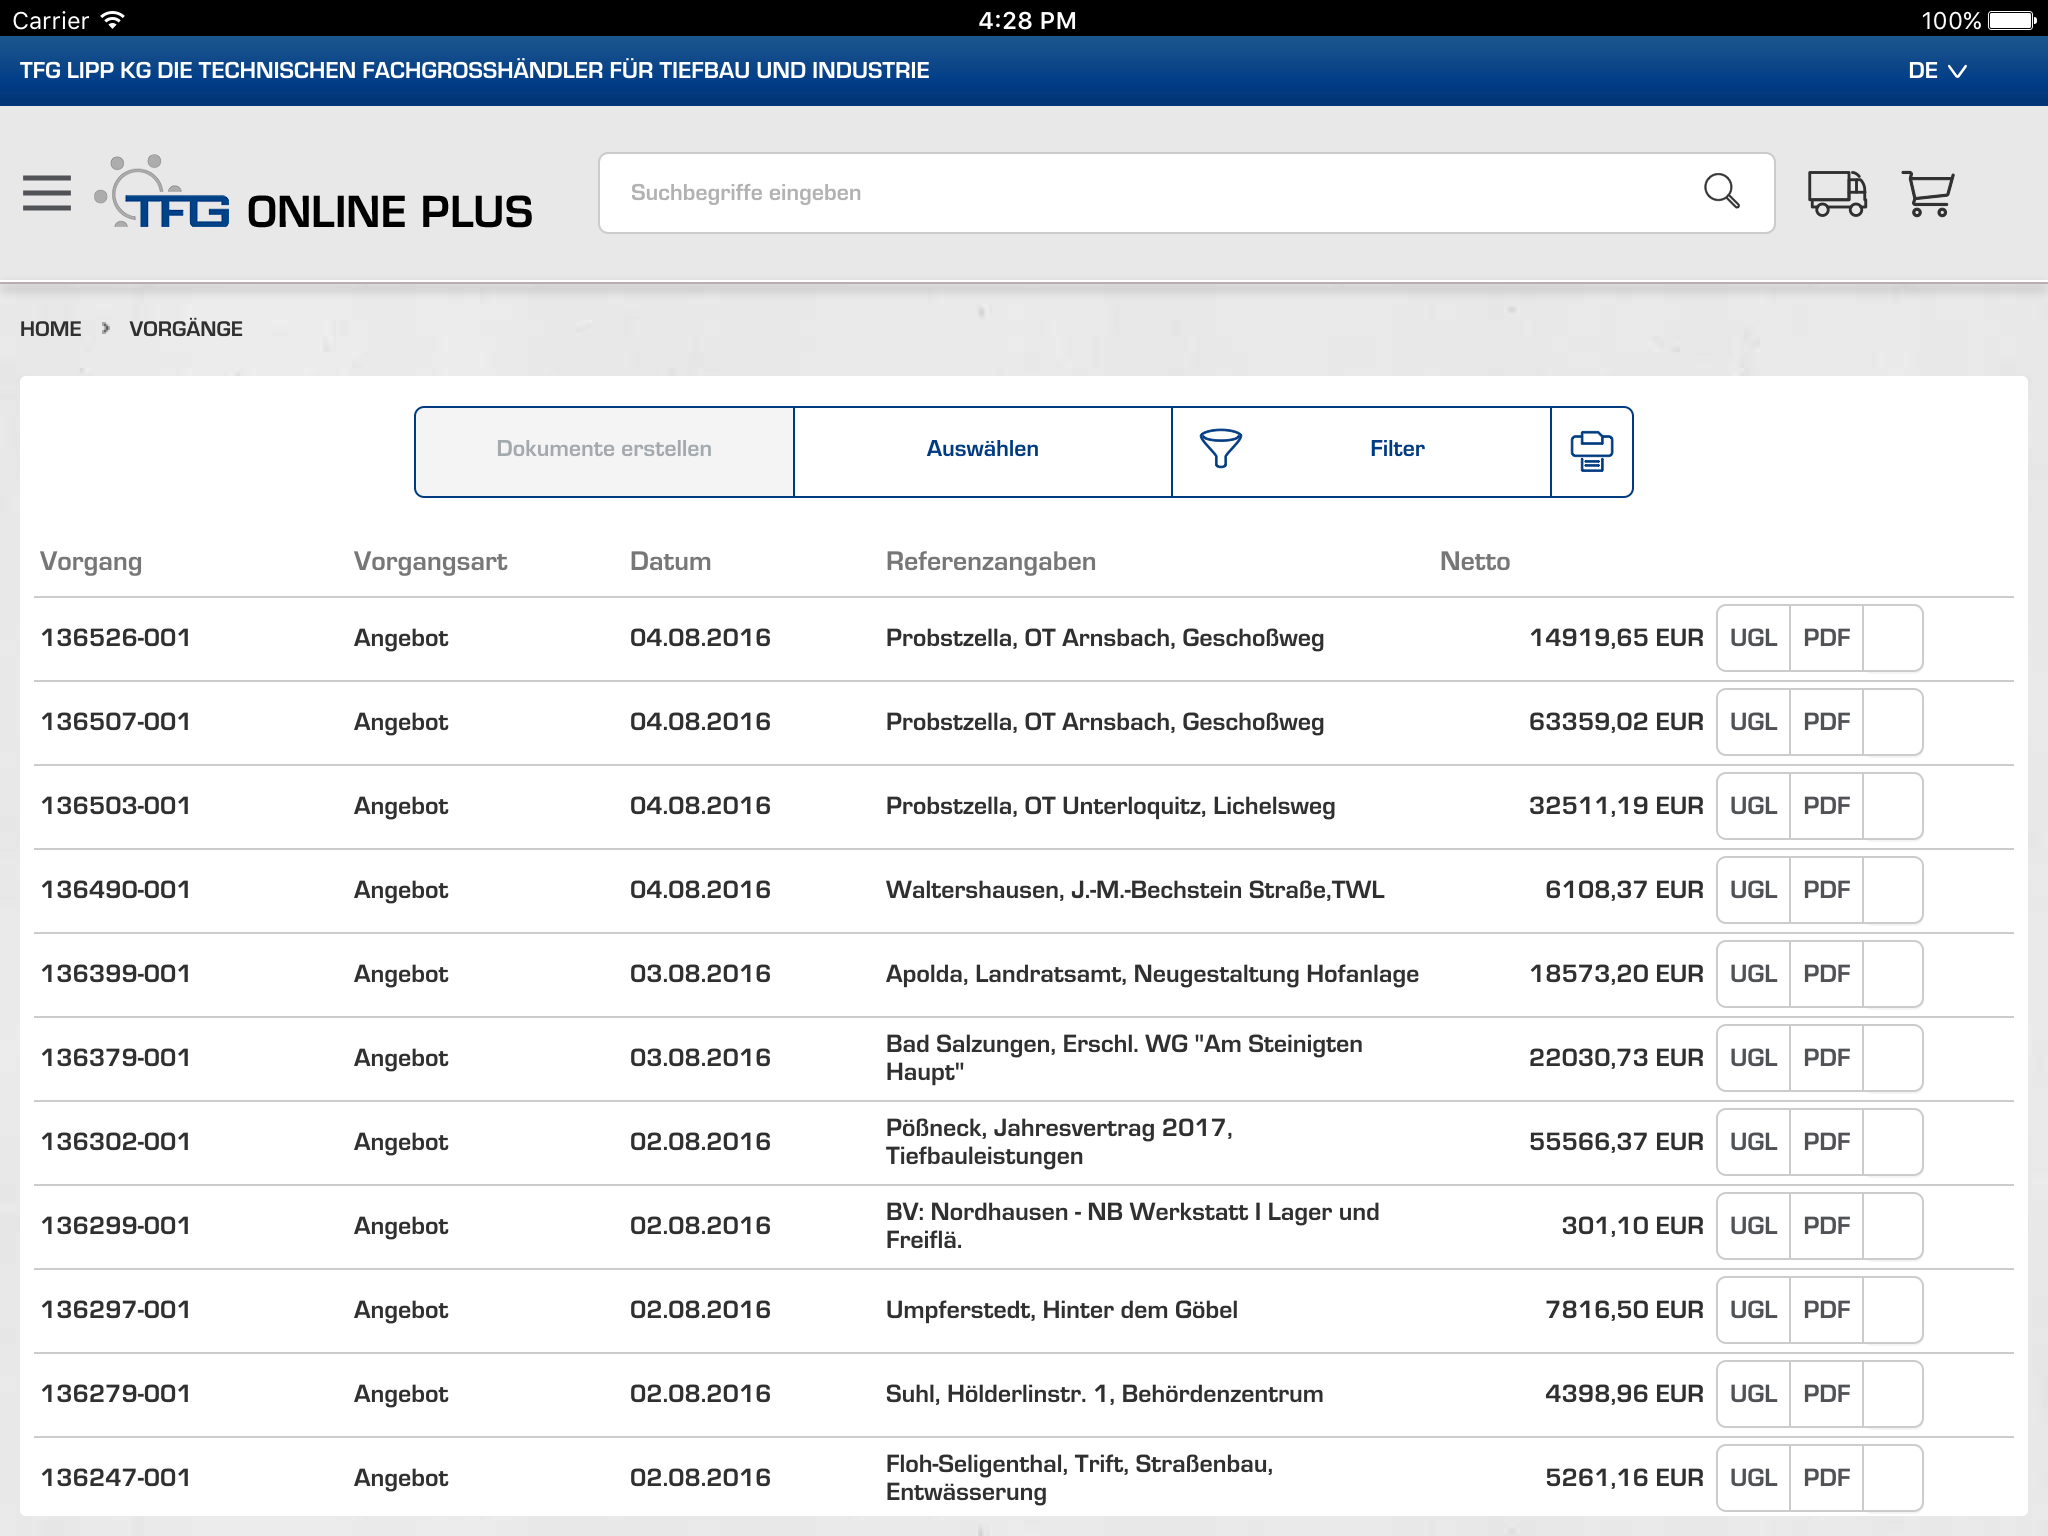The image size is (2048, 1536).
Task: Toggle empty box in row 136279-001
Action: (1892, 1394)
